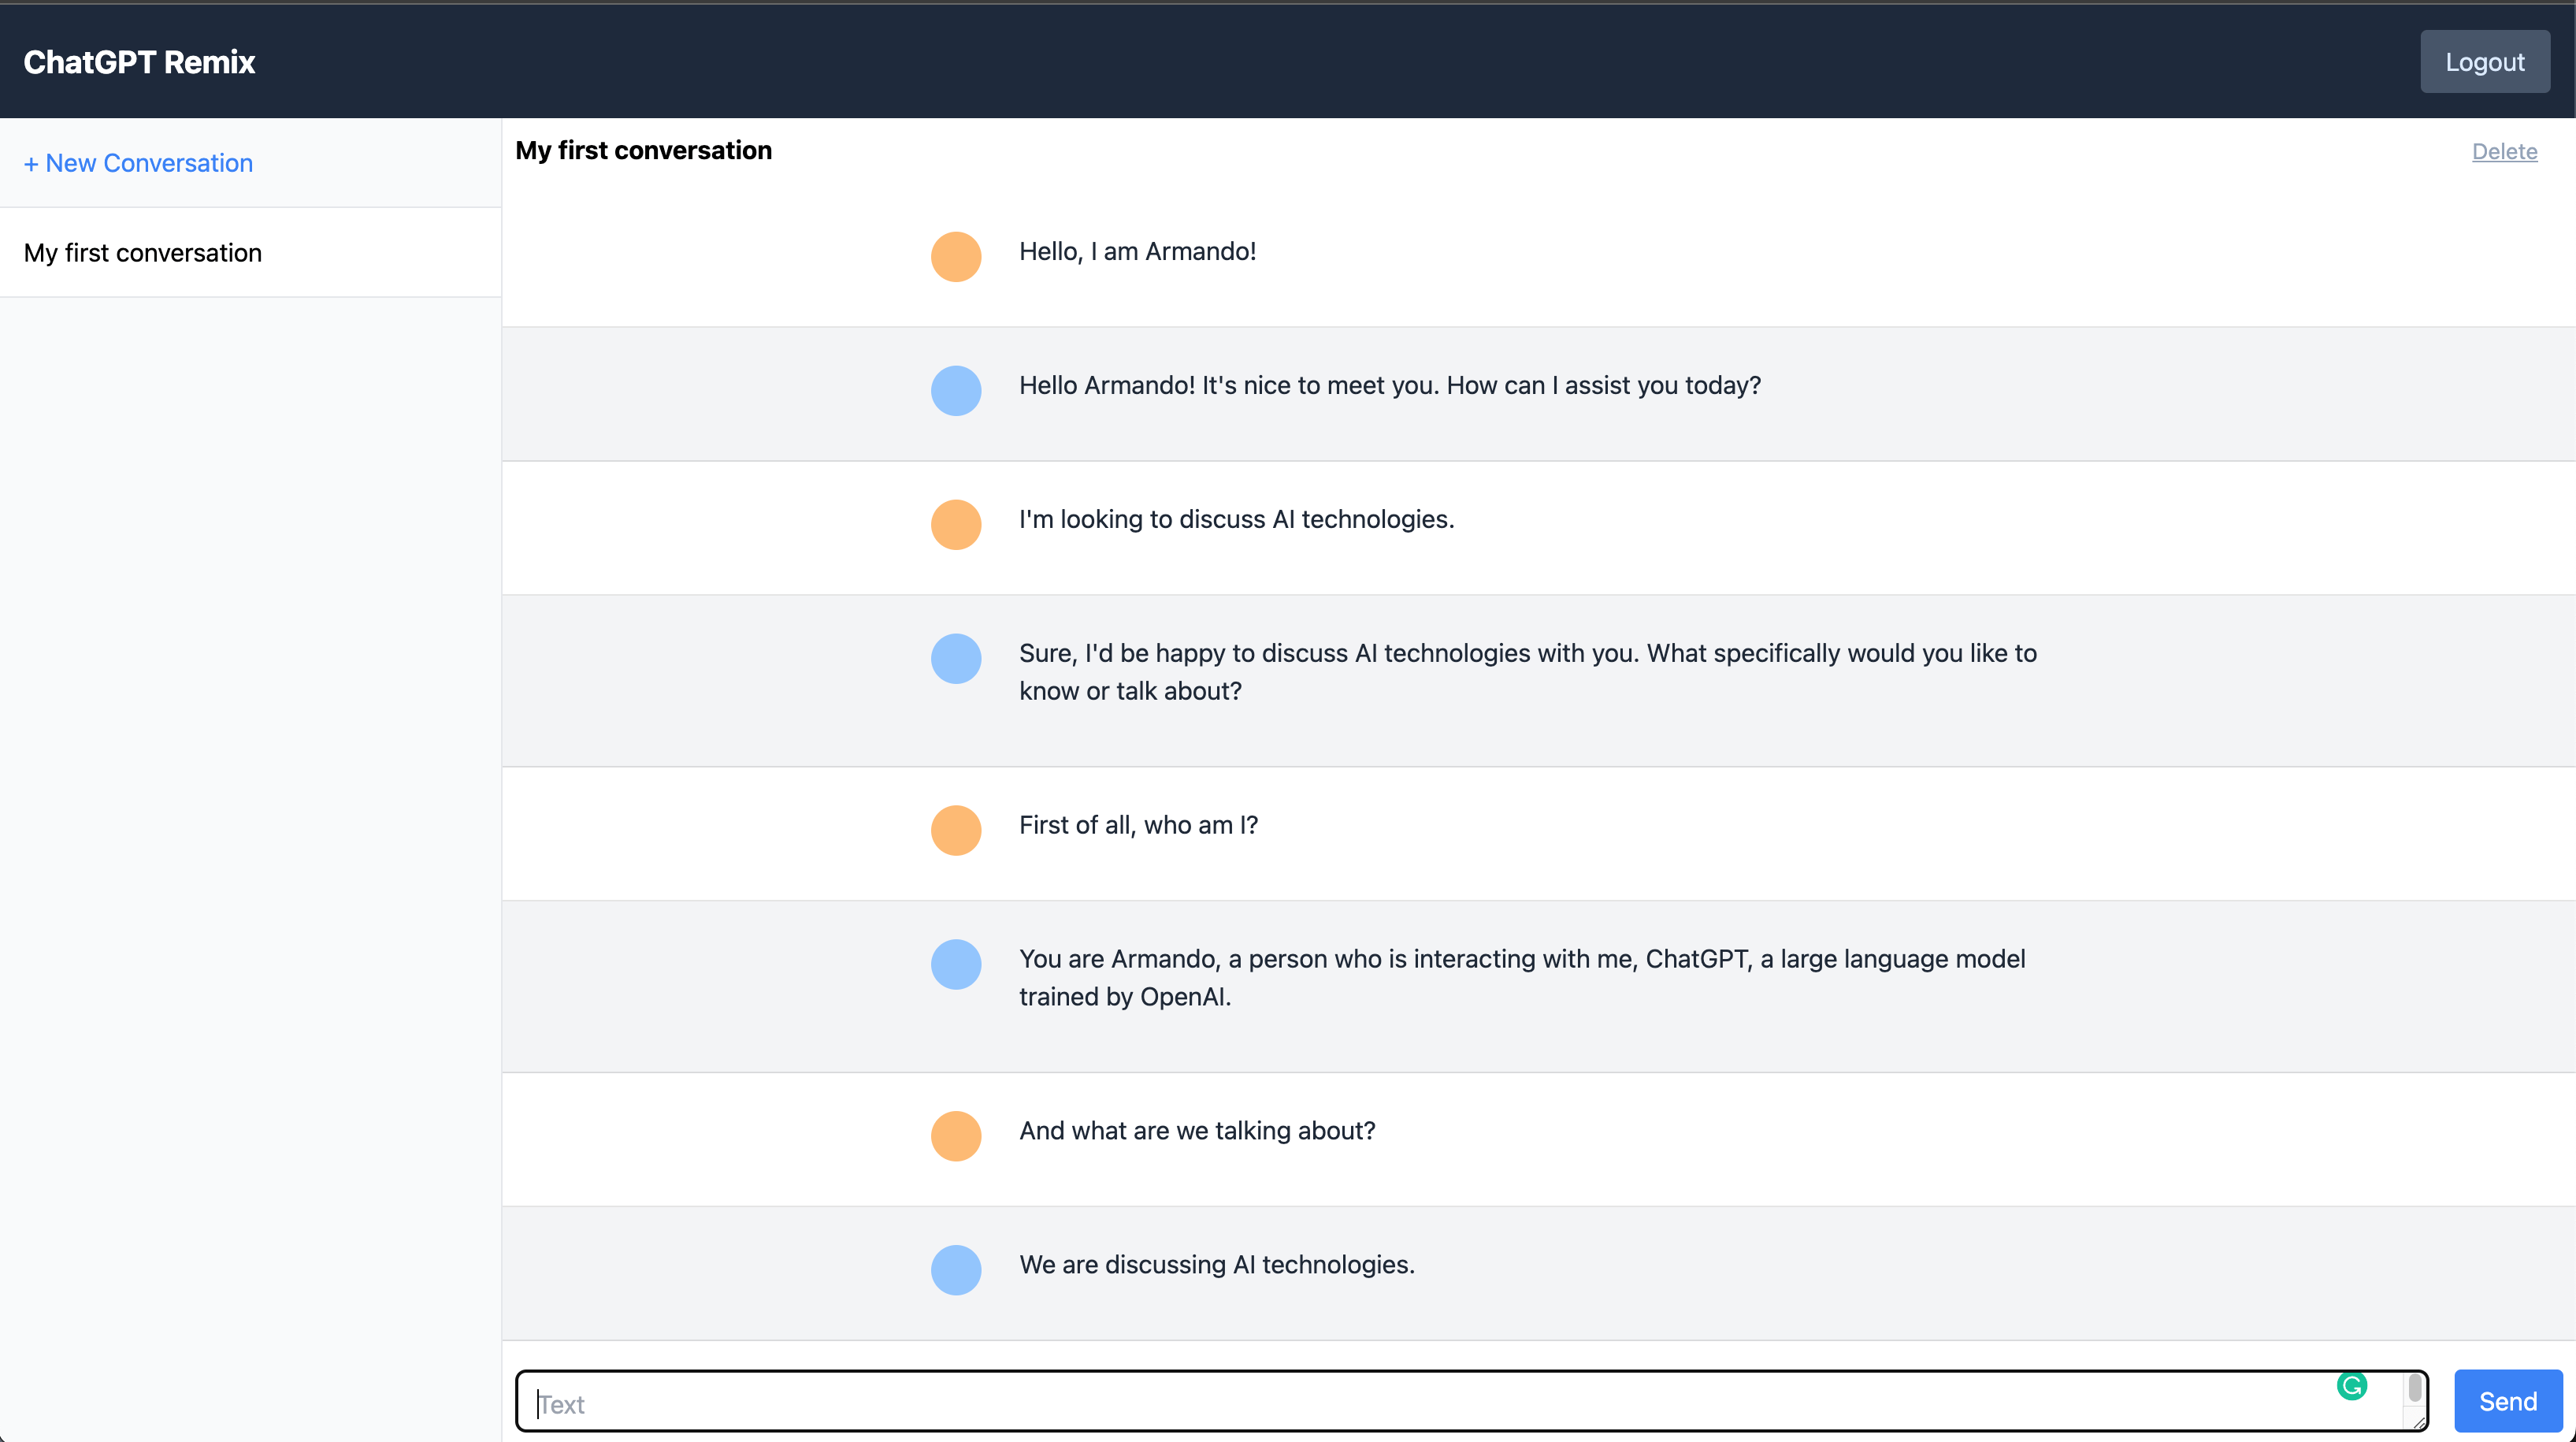Delete the current conversation

pos(2504,152)
